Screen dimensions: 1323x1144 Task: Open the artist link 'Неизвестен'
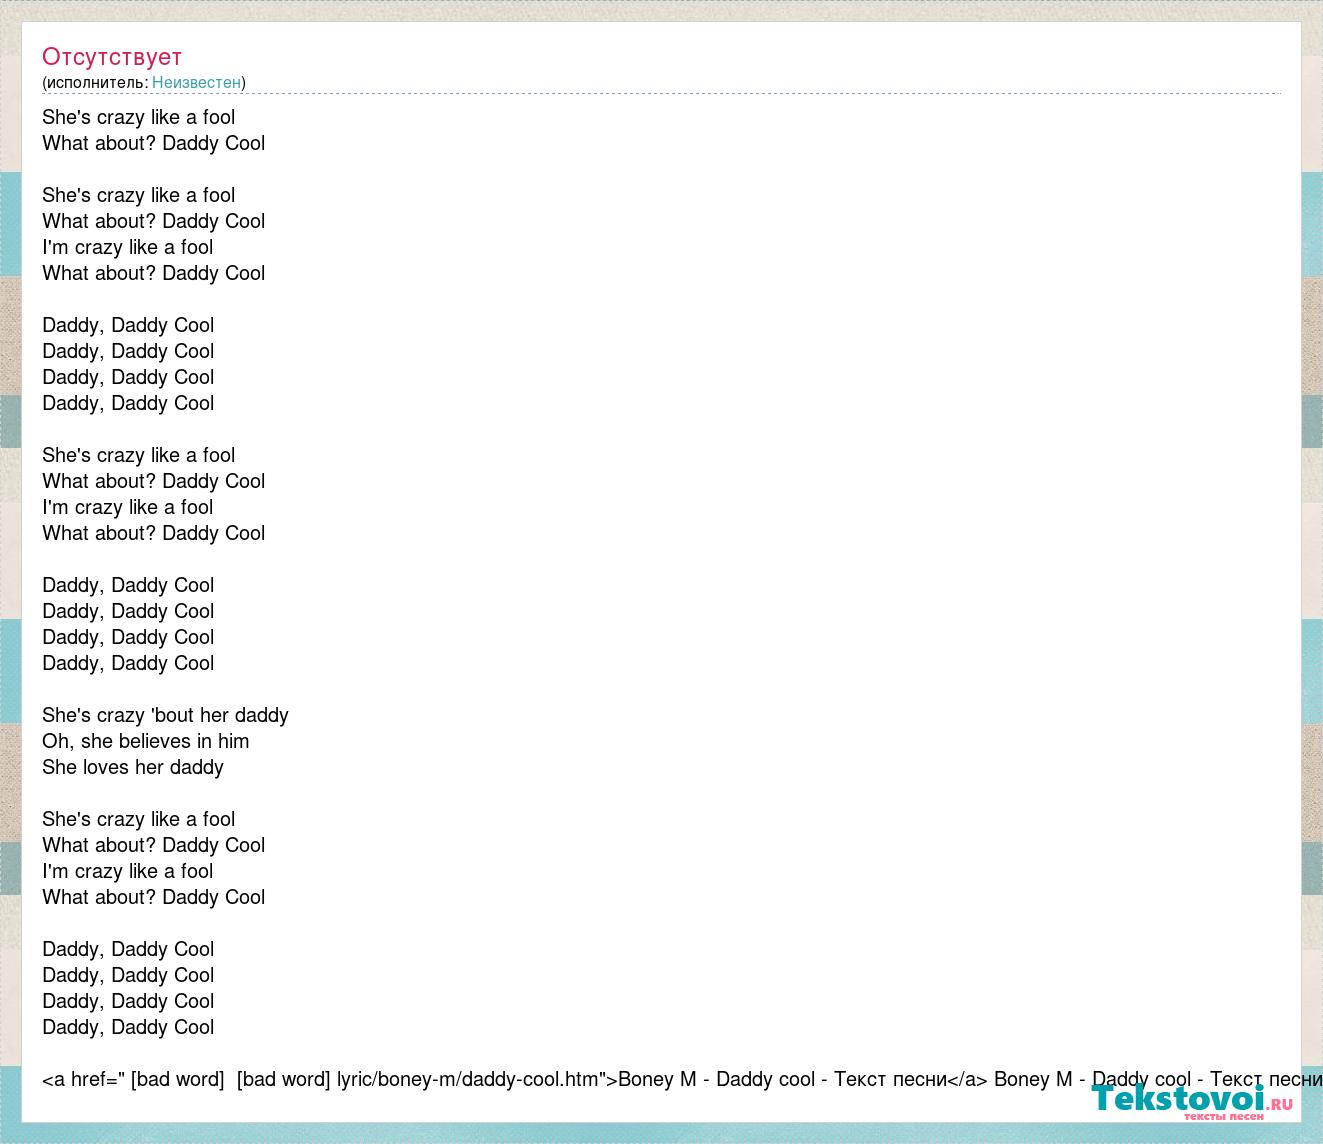pos(196,82)
